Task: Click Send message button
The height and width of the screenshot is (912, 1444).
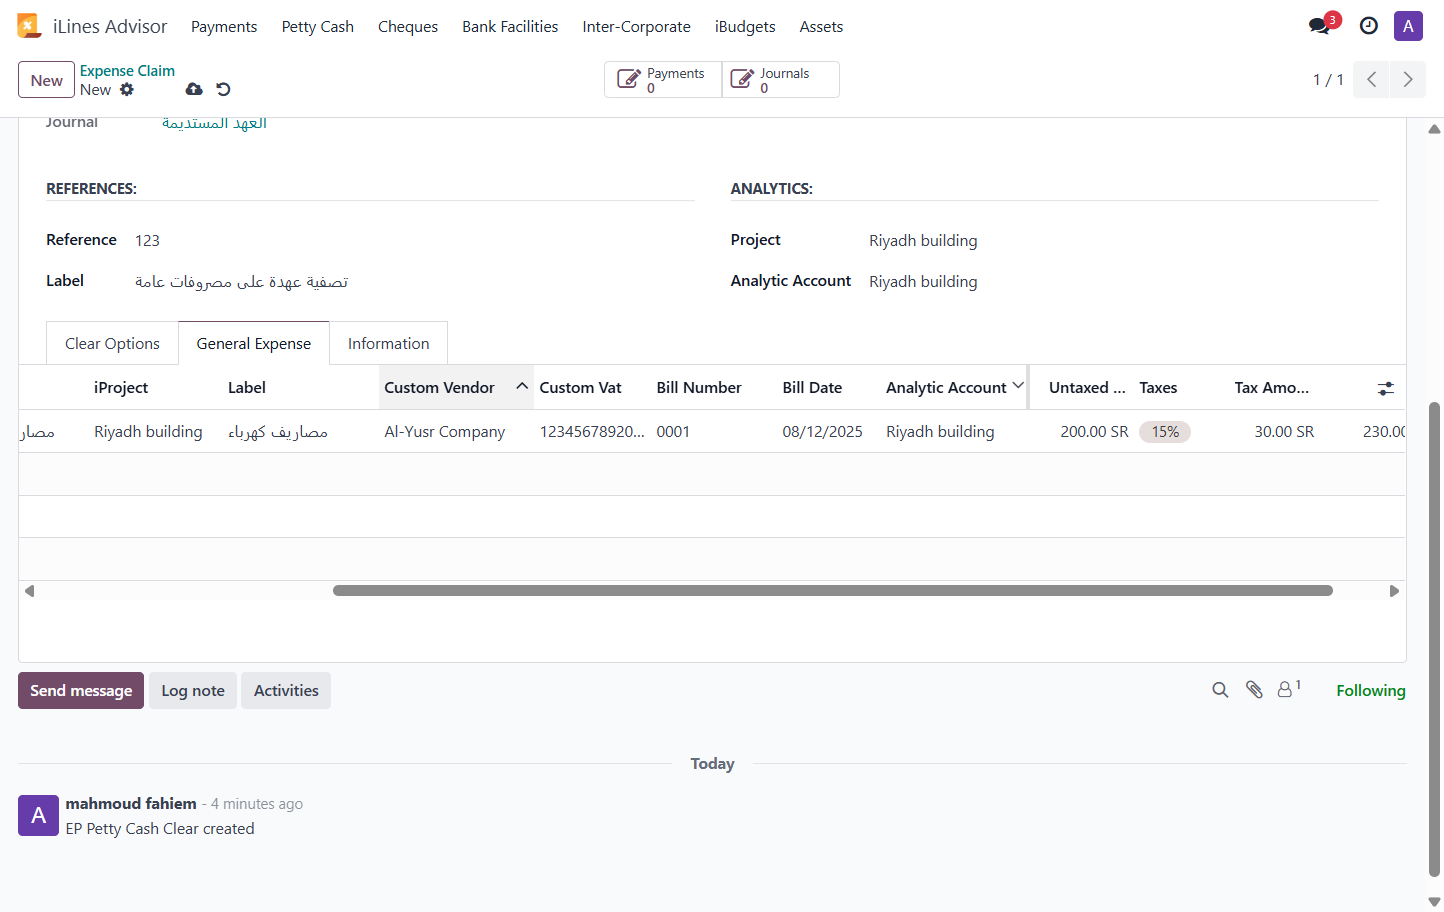Action: tap(81, 691)
